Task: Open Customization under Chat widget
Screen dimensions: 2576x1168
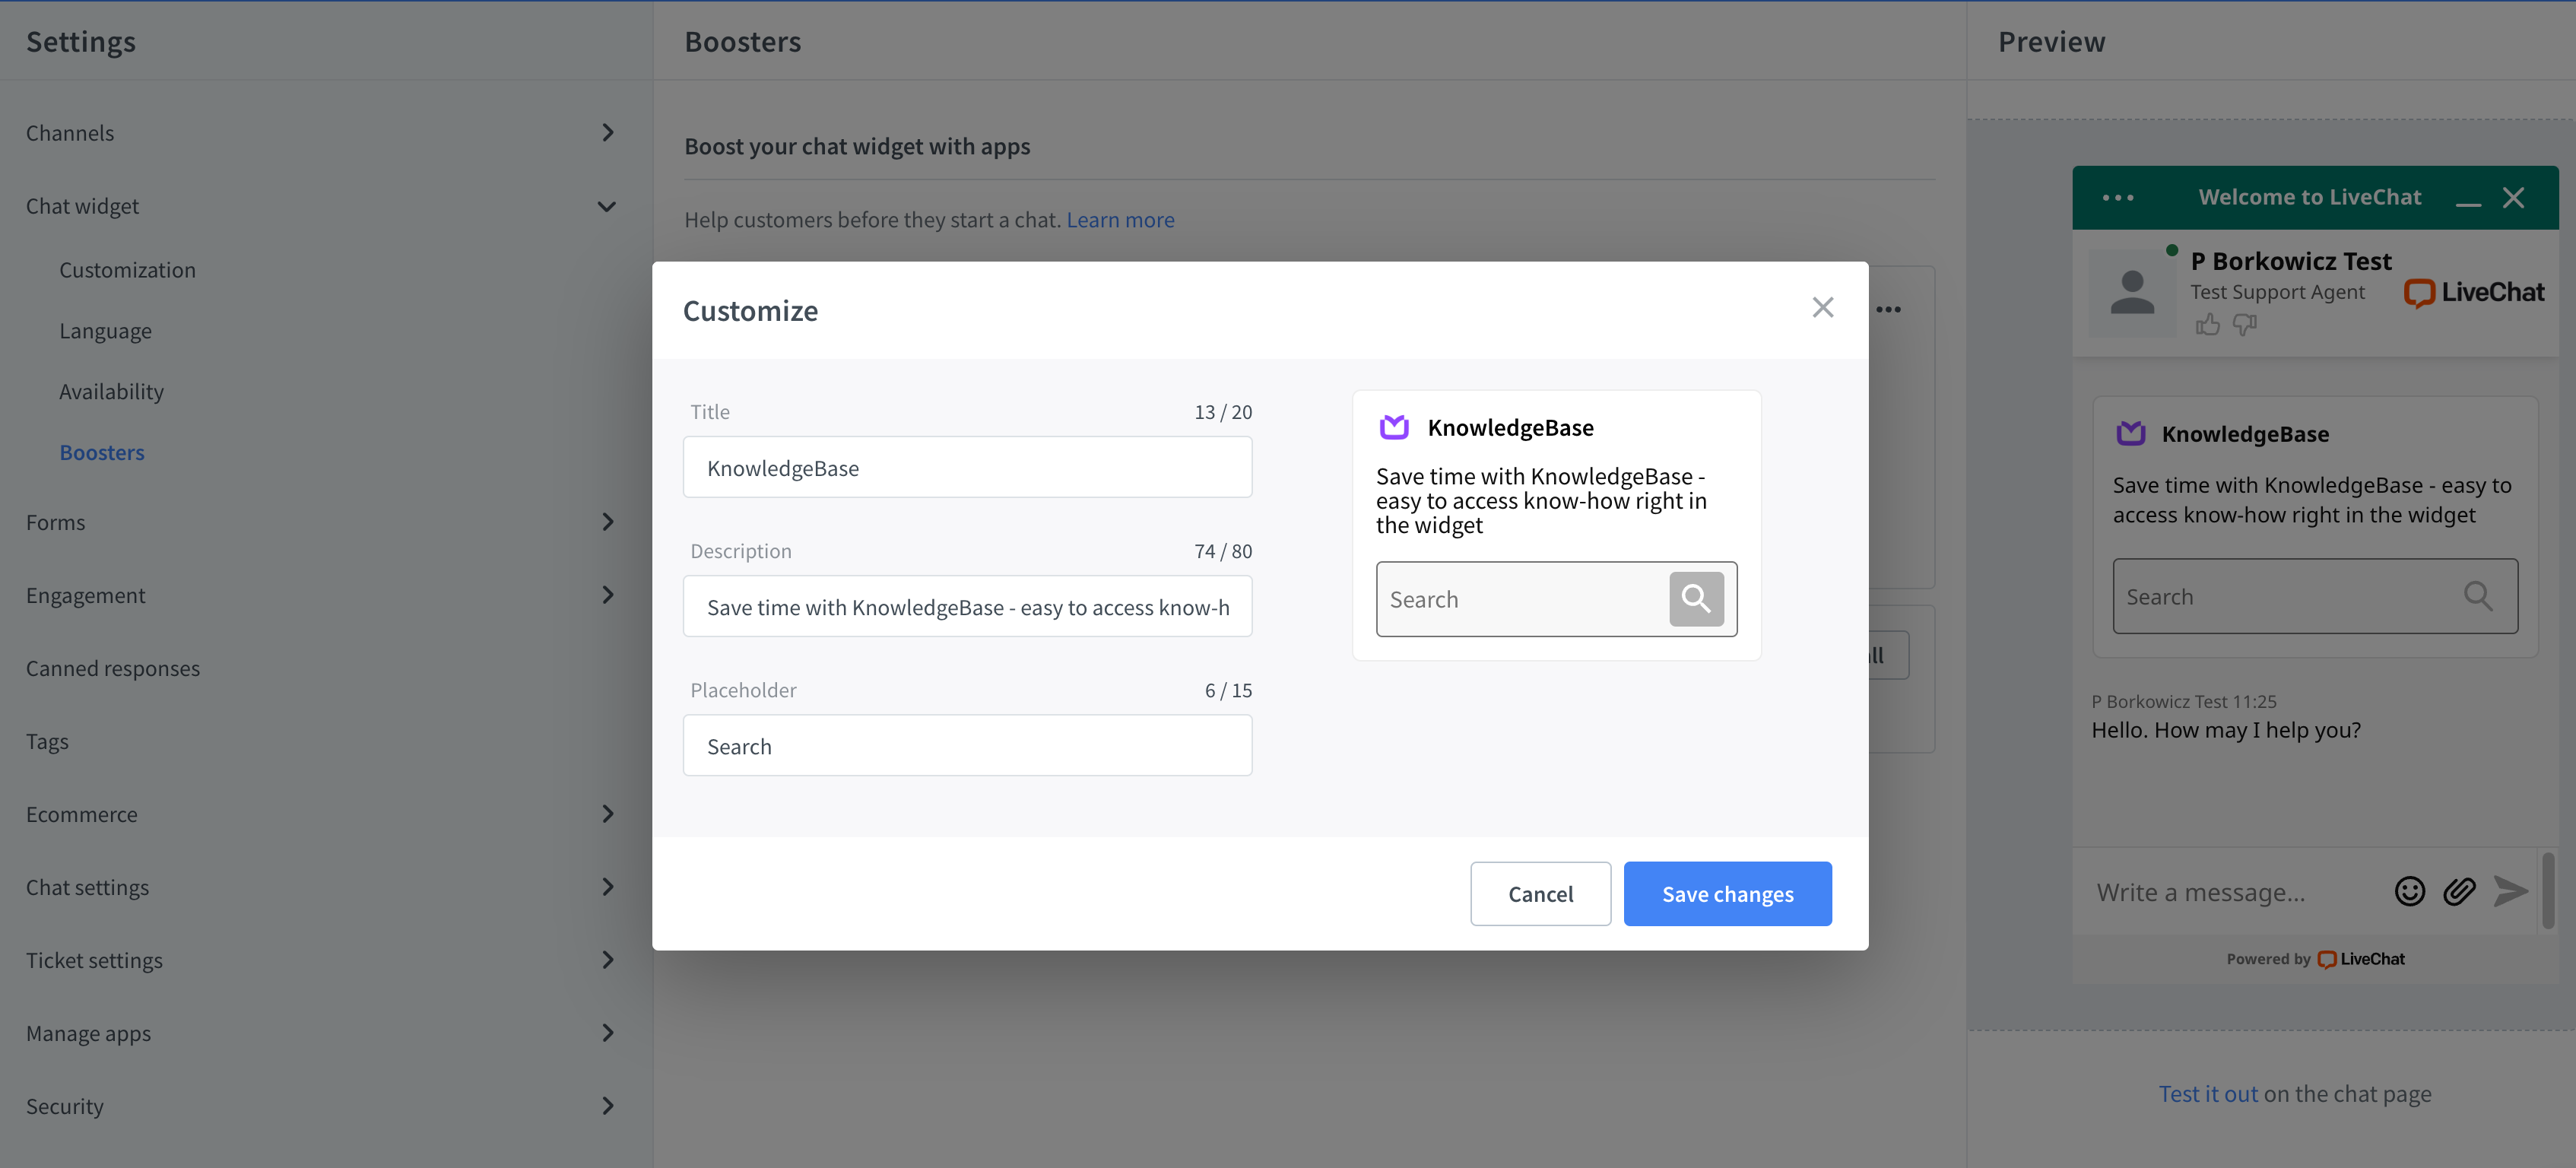Action: pyautogui.click(x=127, y=270)
